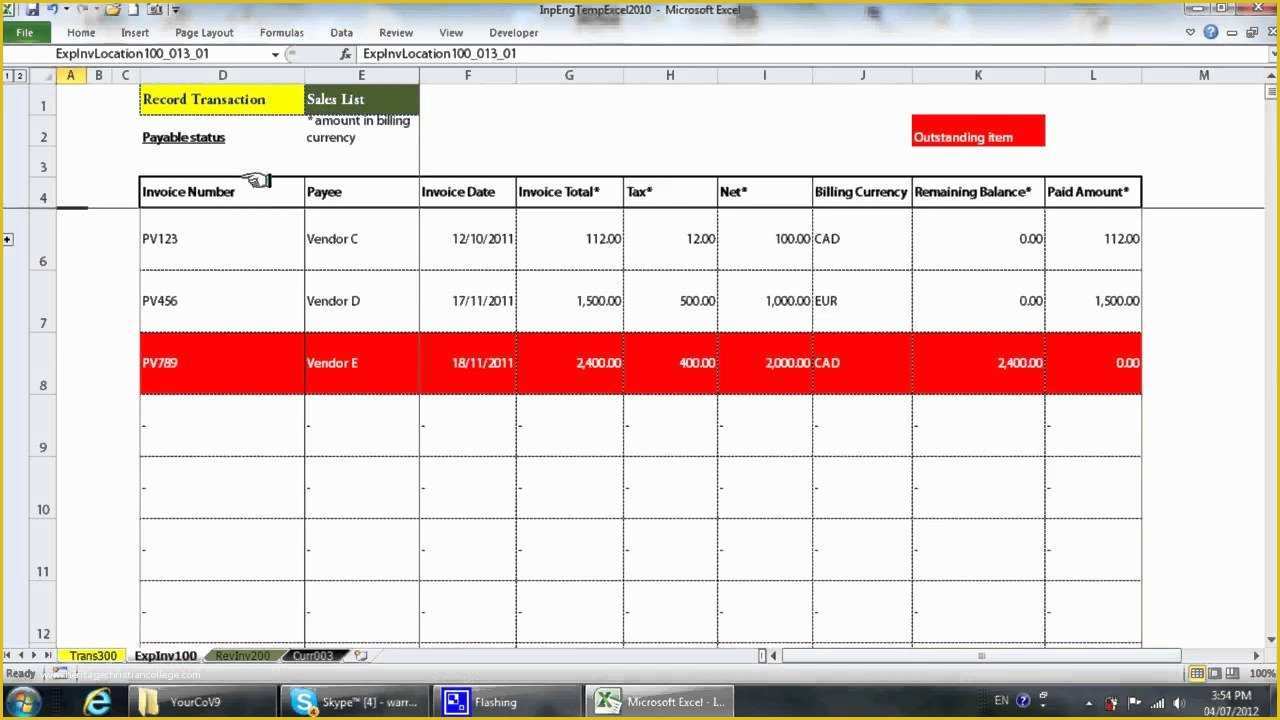Select the Vendor D payee cell
Viewport: 1280px width, 720px height.
362,301
